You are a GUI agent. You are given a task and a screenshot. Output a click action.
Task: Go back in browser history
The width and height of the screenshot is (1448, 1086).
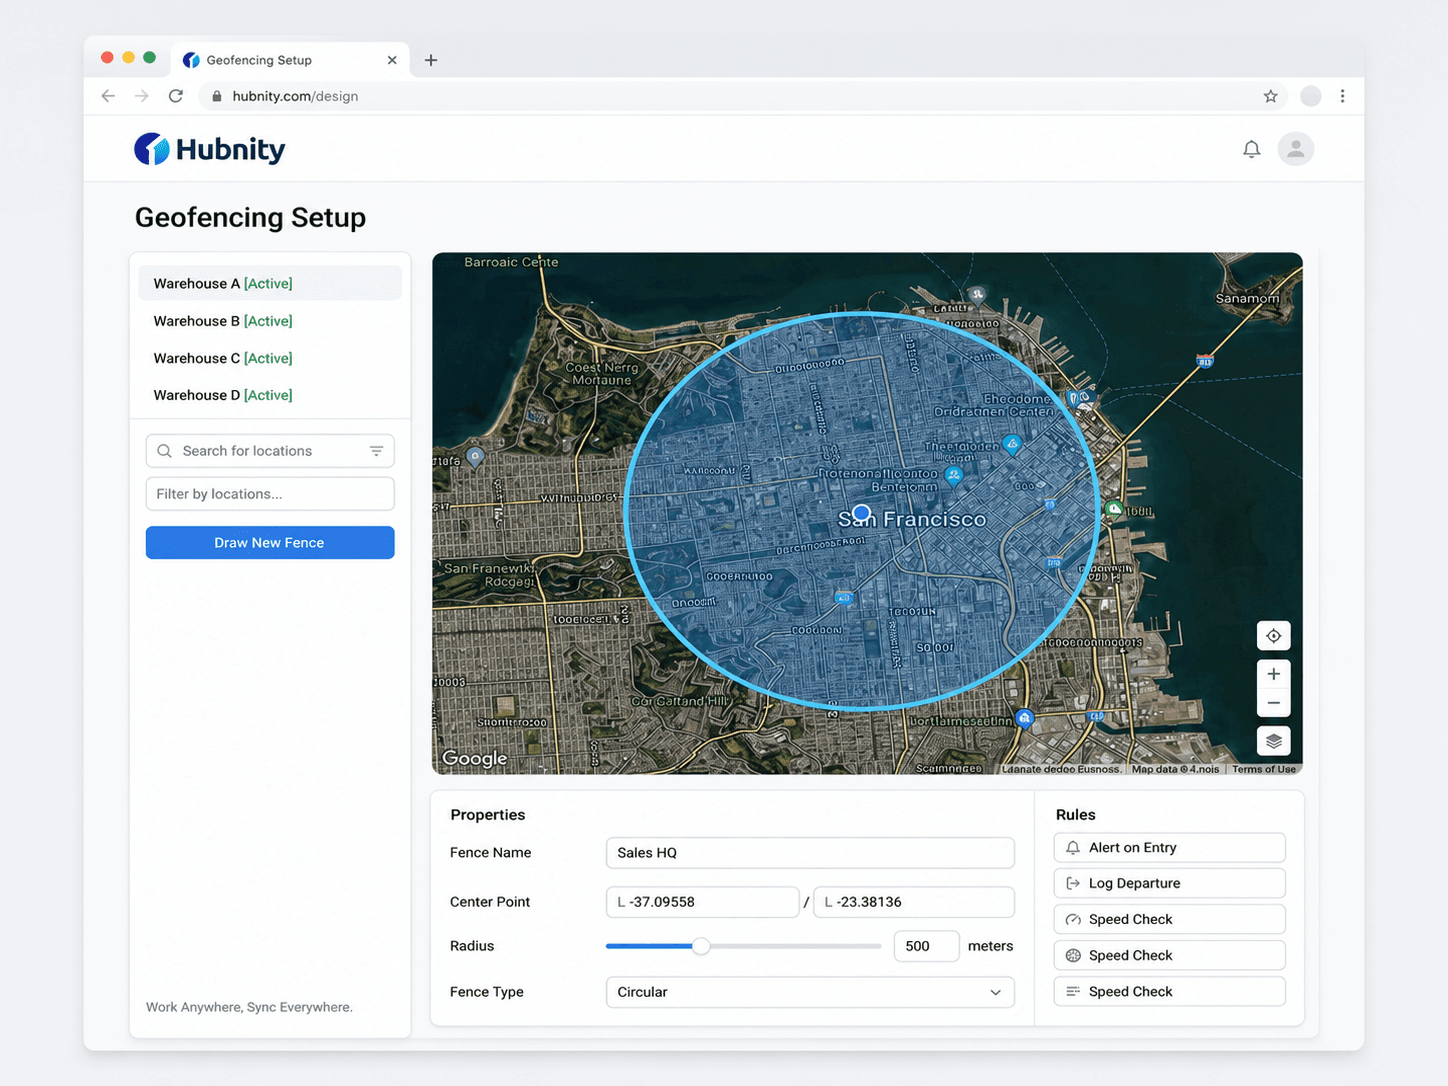(108, 96)
